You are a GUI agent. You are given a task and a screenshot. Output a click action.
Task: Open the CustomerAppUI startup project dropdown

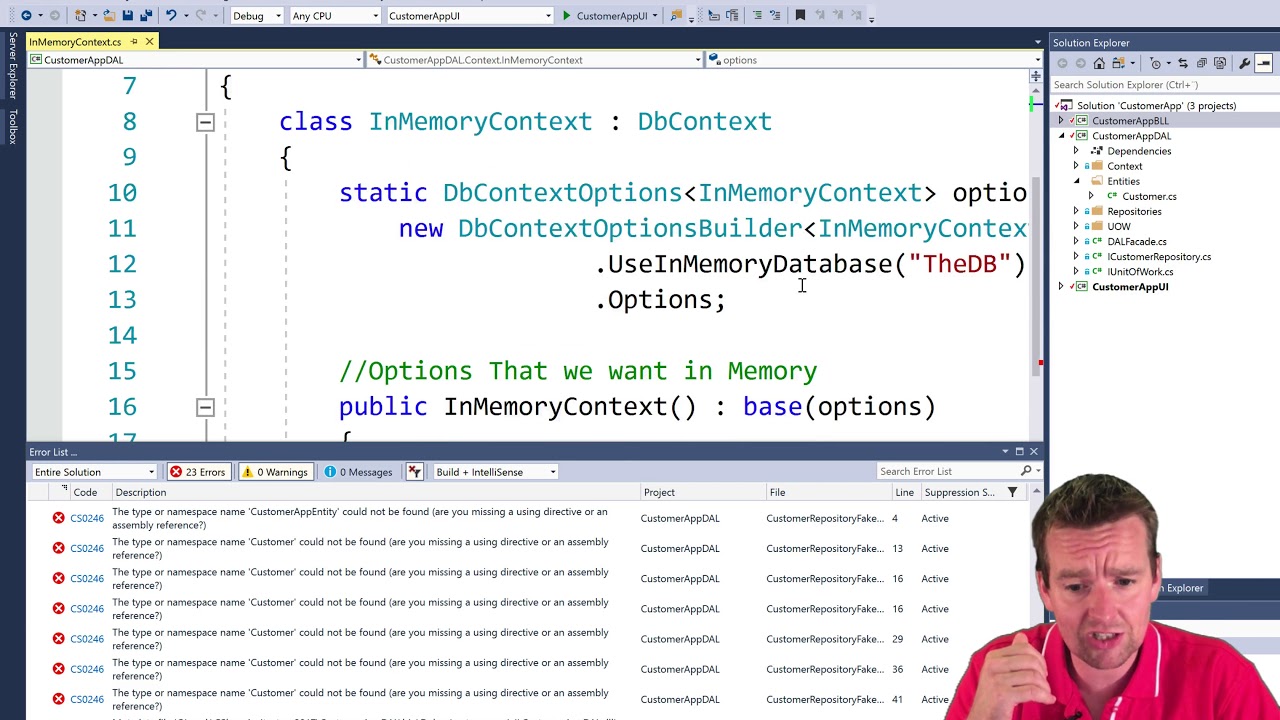(469, 16)
